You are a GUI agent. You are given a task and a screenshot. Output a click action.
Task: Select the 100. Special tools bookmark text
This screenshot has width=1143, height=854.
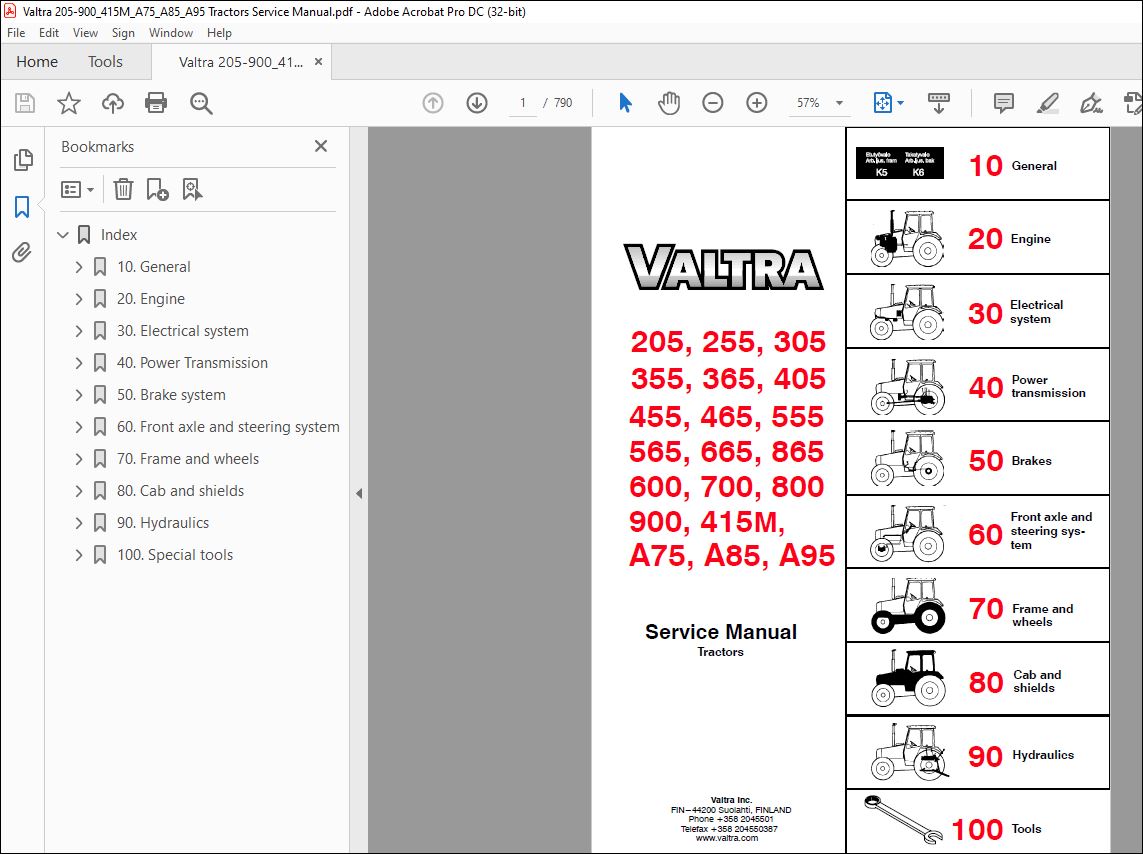click(x=175, y=555)
